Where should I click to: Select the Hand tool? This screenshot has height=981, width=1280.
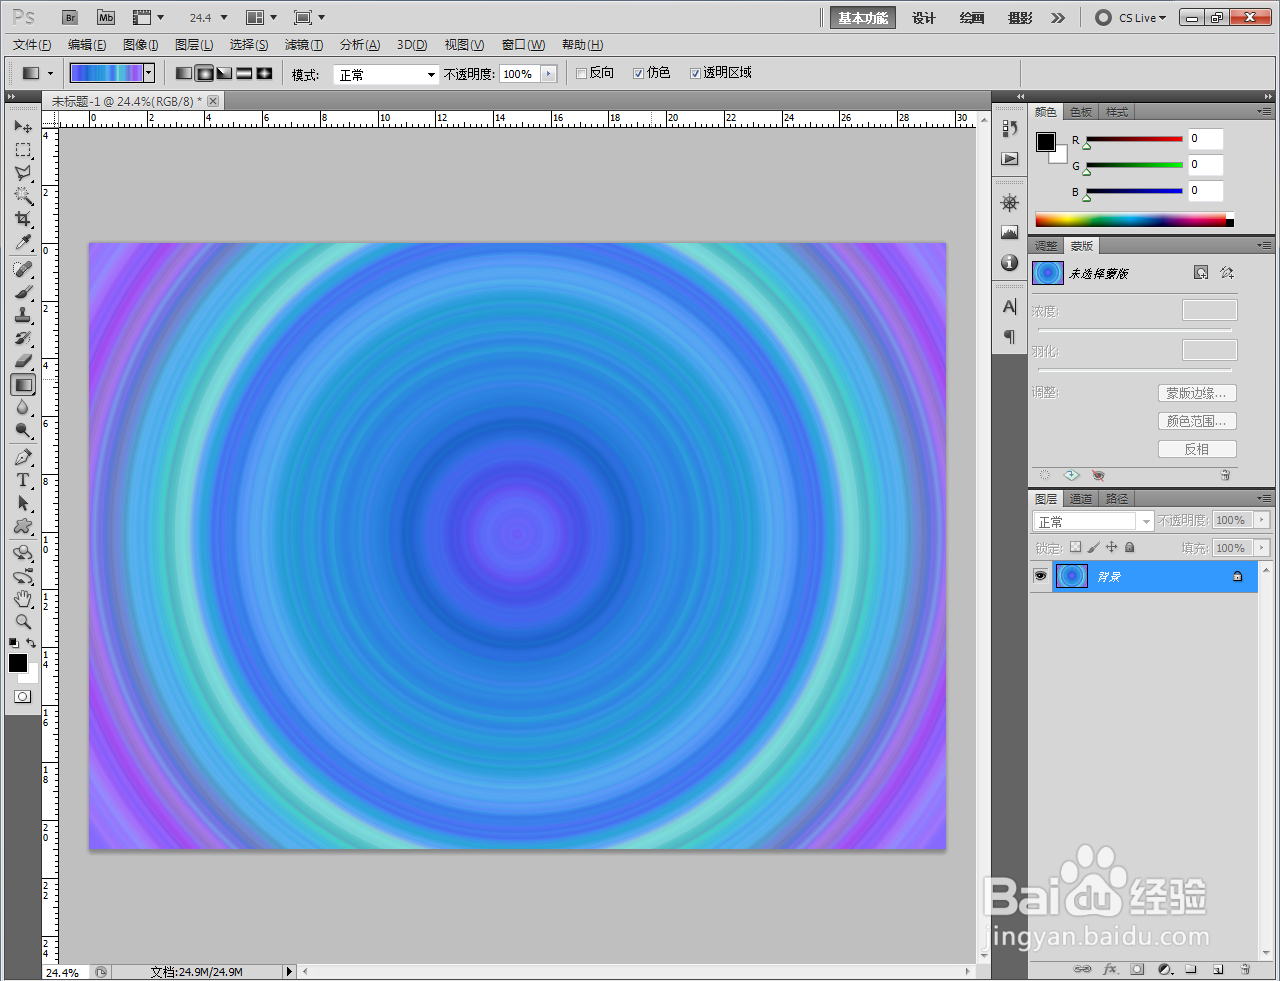(x=23, y=599)
